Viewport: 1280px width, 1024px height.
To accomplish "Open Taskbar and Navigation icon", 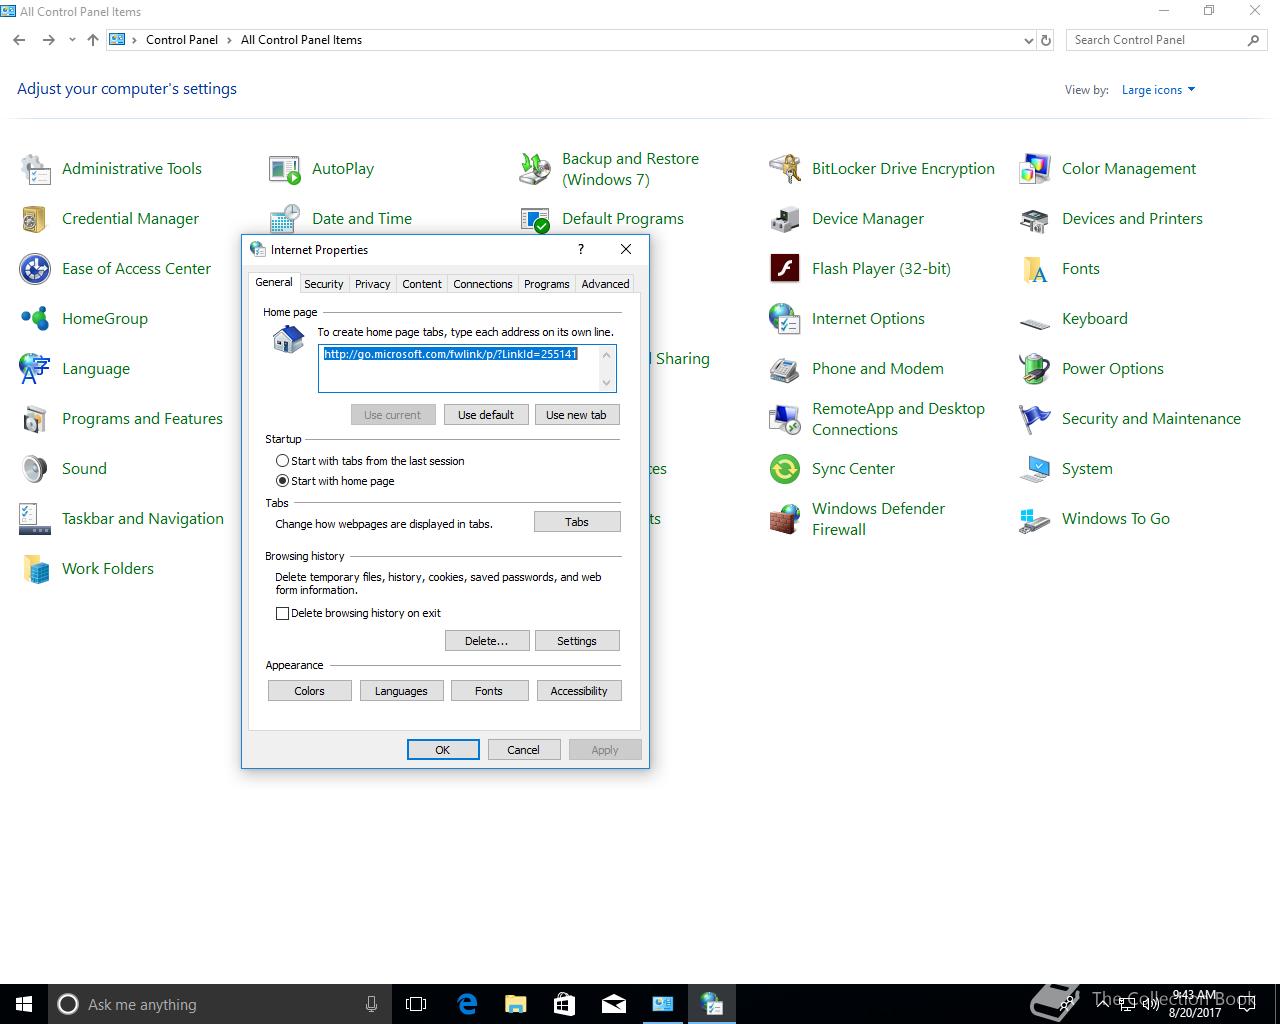I will (x=36, y=519).
